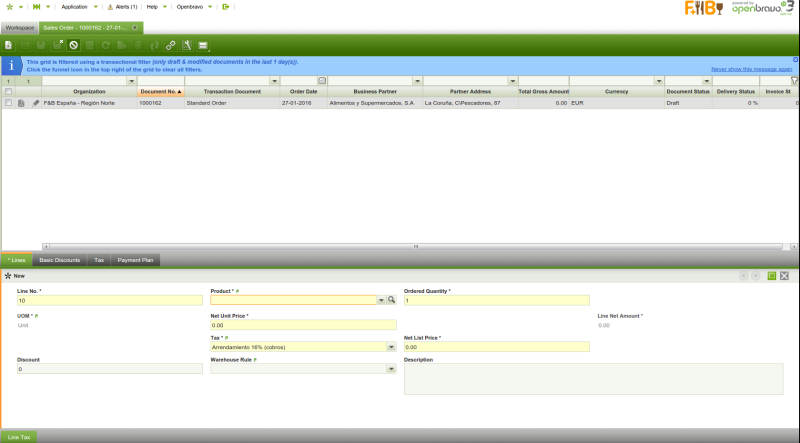This screenshot has width=800, height=443.
Task: Switch to the Basic Discounts tab
Action: coord(60,260)
